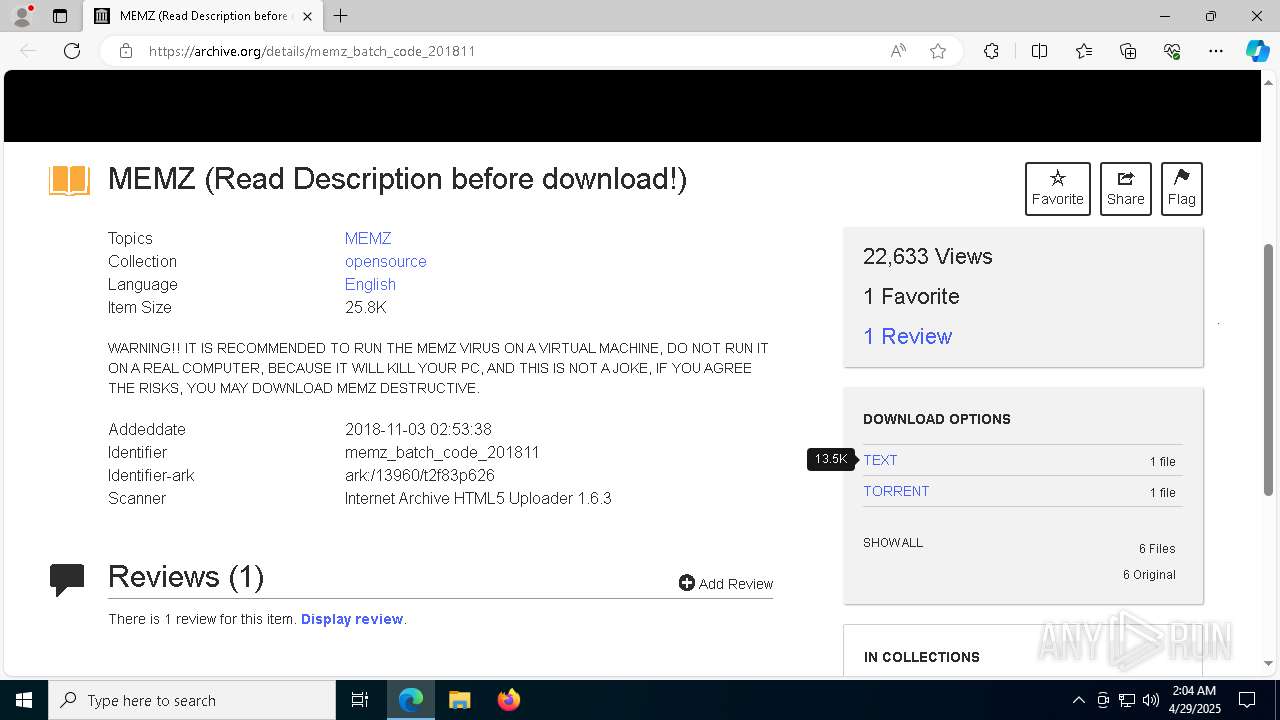1280x720 pixels.
Task: Select the 22,633 Views text
Action: click(928, 256)
